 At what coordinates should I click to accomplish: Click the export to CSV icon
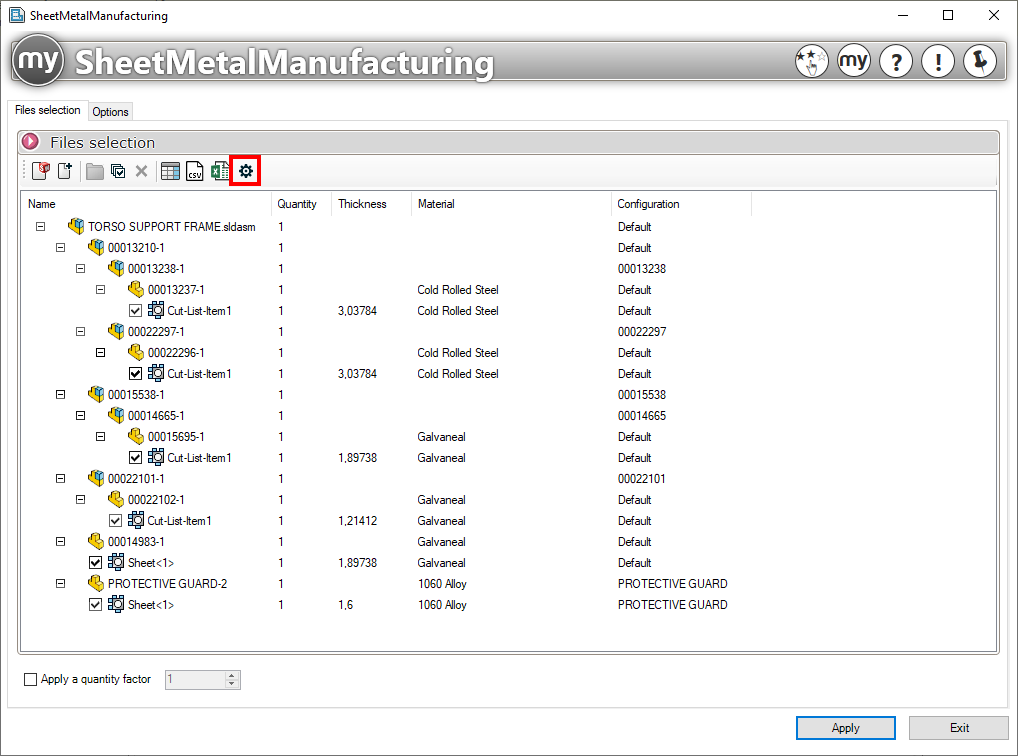click(x=194, y=170)
